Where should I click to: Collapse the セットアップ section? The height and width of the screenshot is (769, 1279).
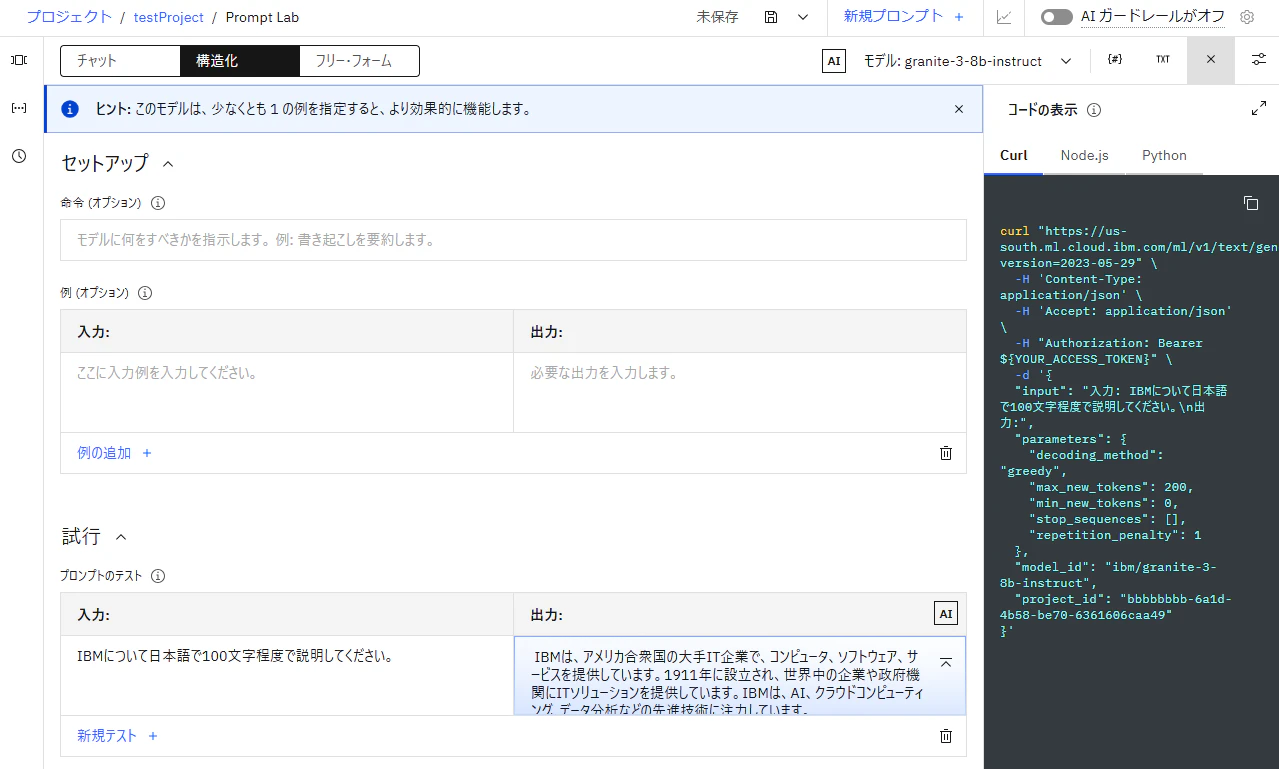(x=168, y=163)
